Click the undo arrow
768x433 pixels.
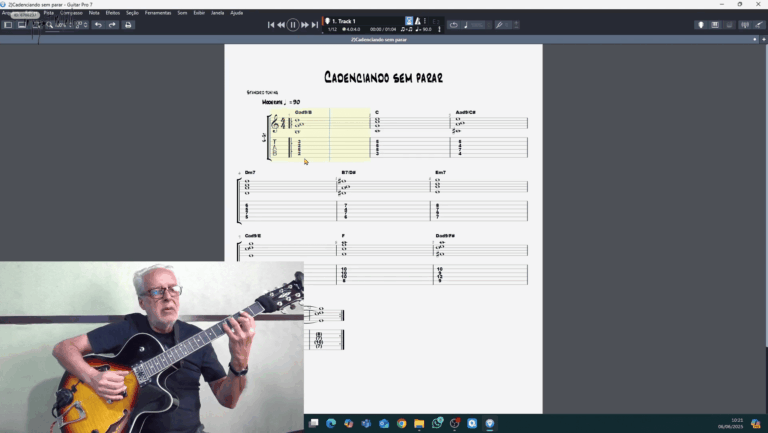pos(98,25)
